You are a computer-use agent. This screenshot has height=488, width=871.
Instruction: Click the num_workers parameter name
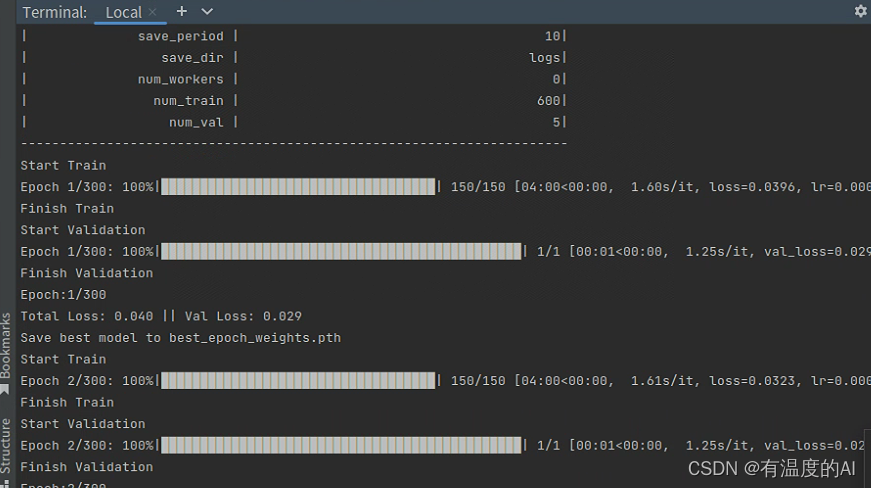(x=181, y=79)
